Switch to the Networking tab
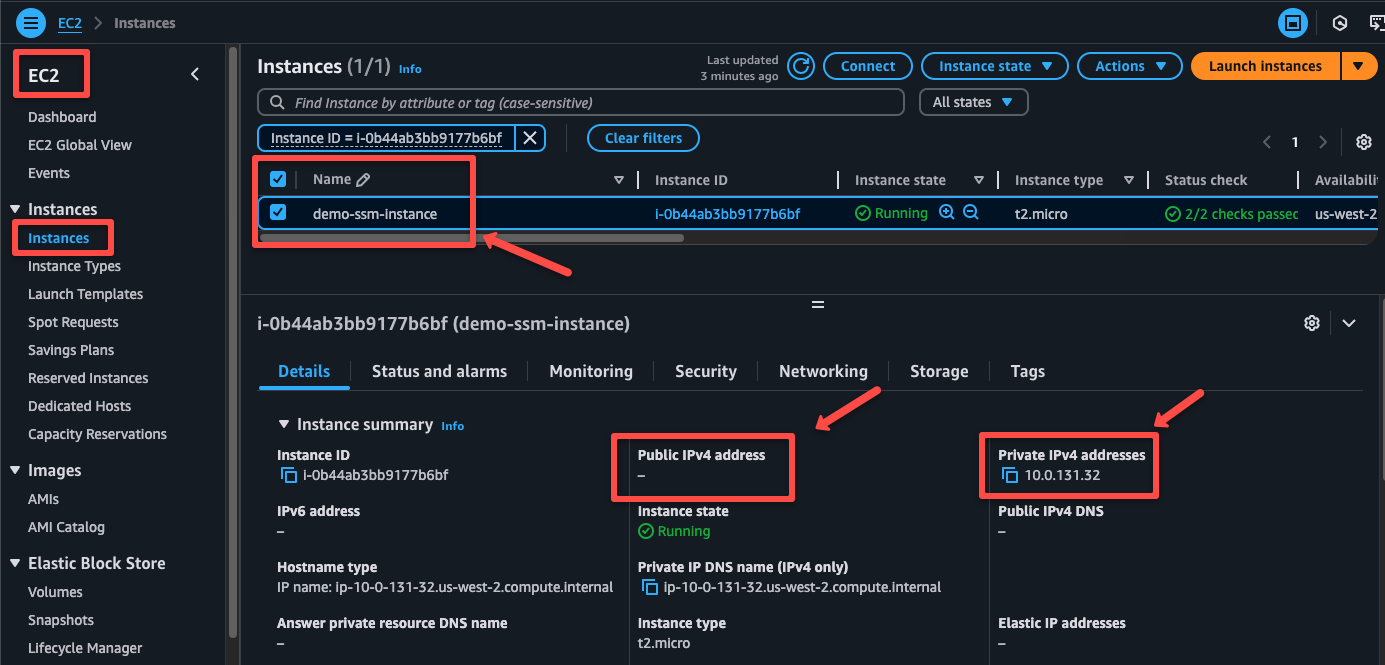Viewport: 1385px width, 665px height. [x=822, y=371]
